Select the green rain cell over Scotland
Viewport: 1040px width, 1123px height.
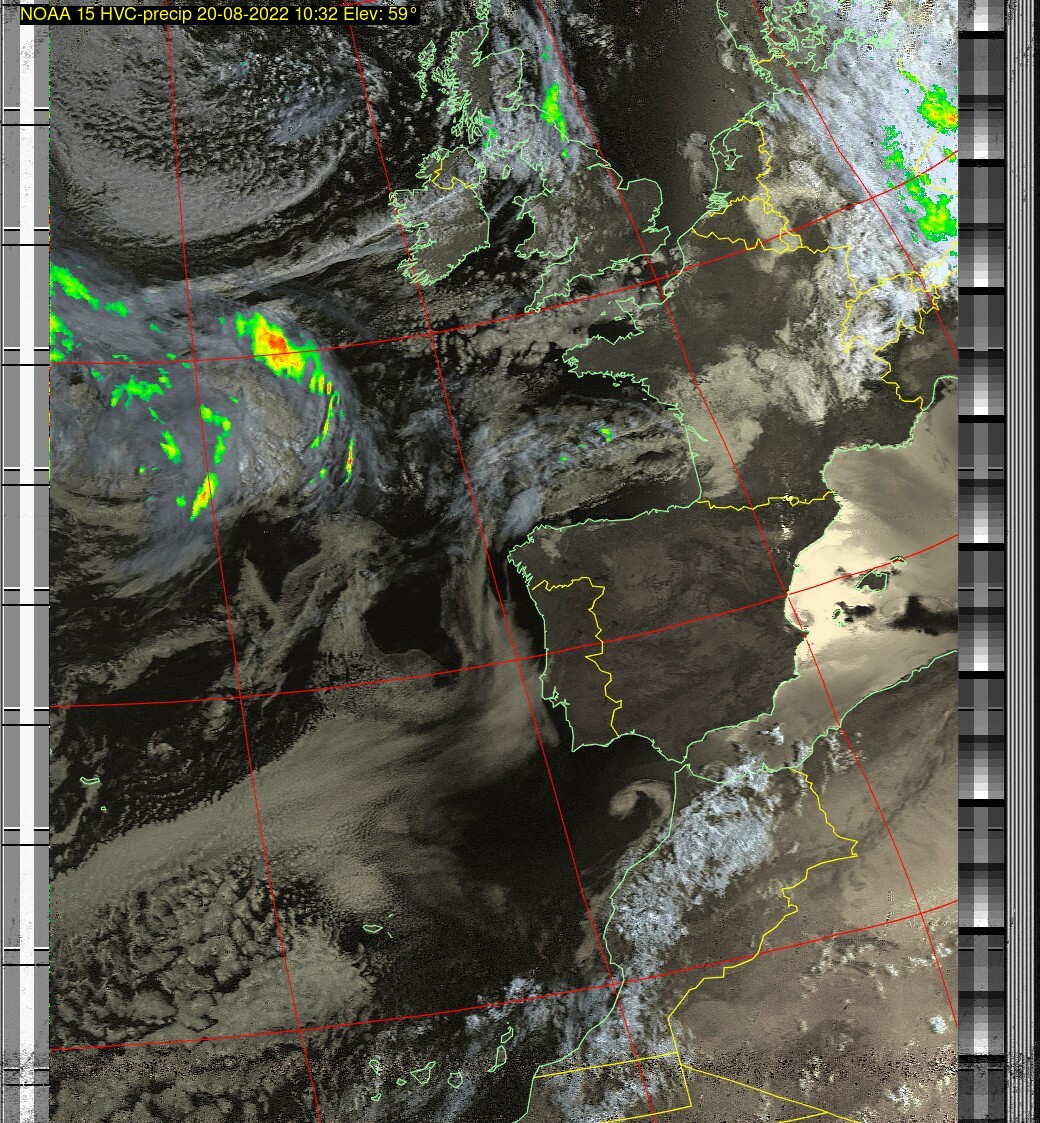point(552,110)
